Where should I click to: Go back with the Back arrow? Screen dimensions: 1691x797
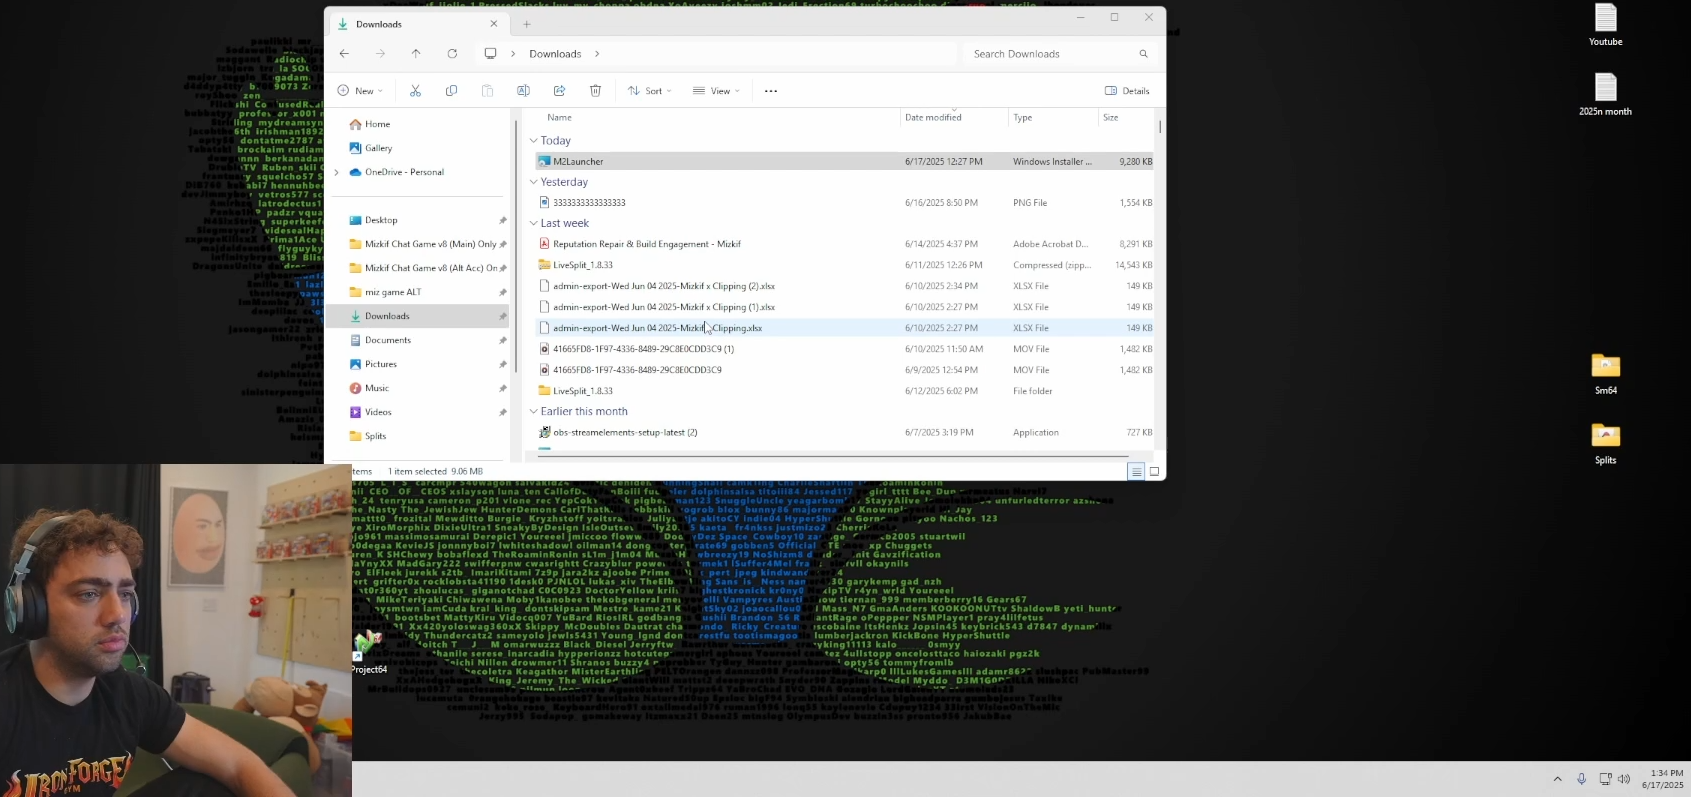[344, 54]
